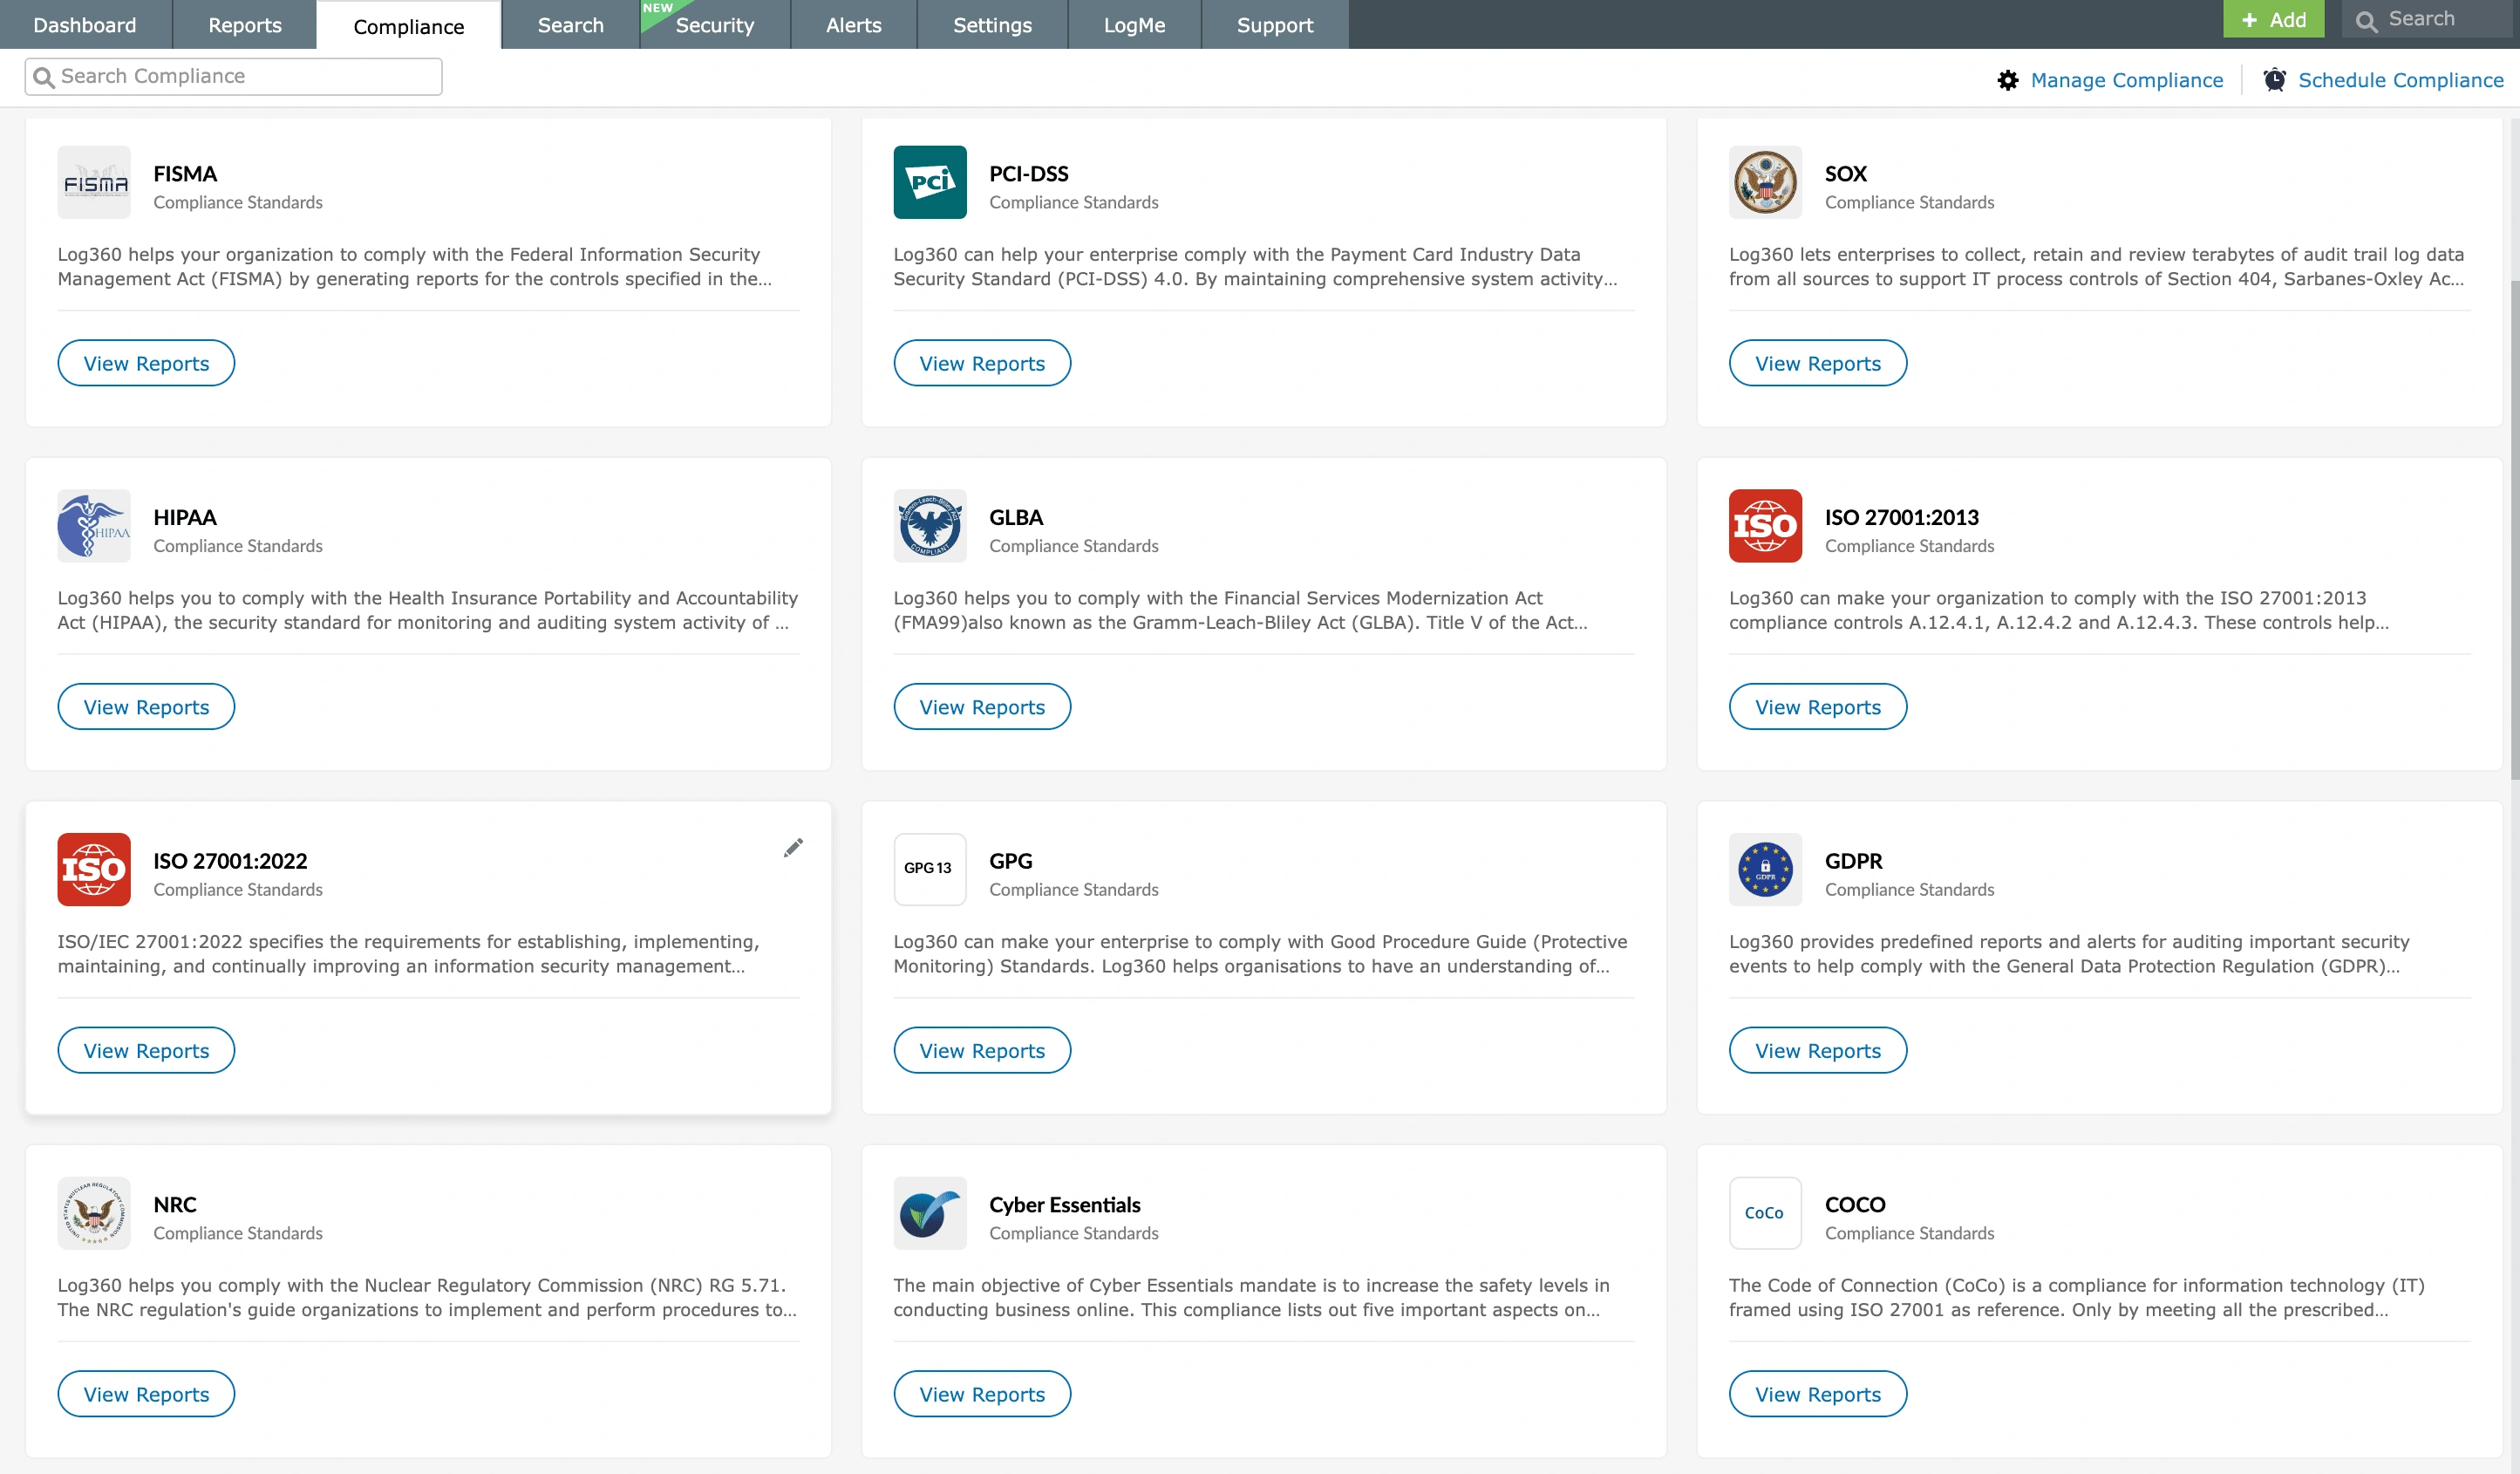The image size is (2520, 1474).
Task: Open the Settings tab
Action: point(992,25)
